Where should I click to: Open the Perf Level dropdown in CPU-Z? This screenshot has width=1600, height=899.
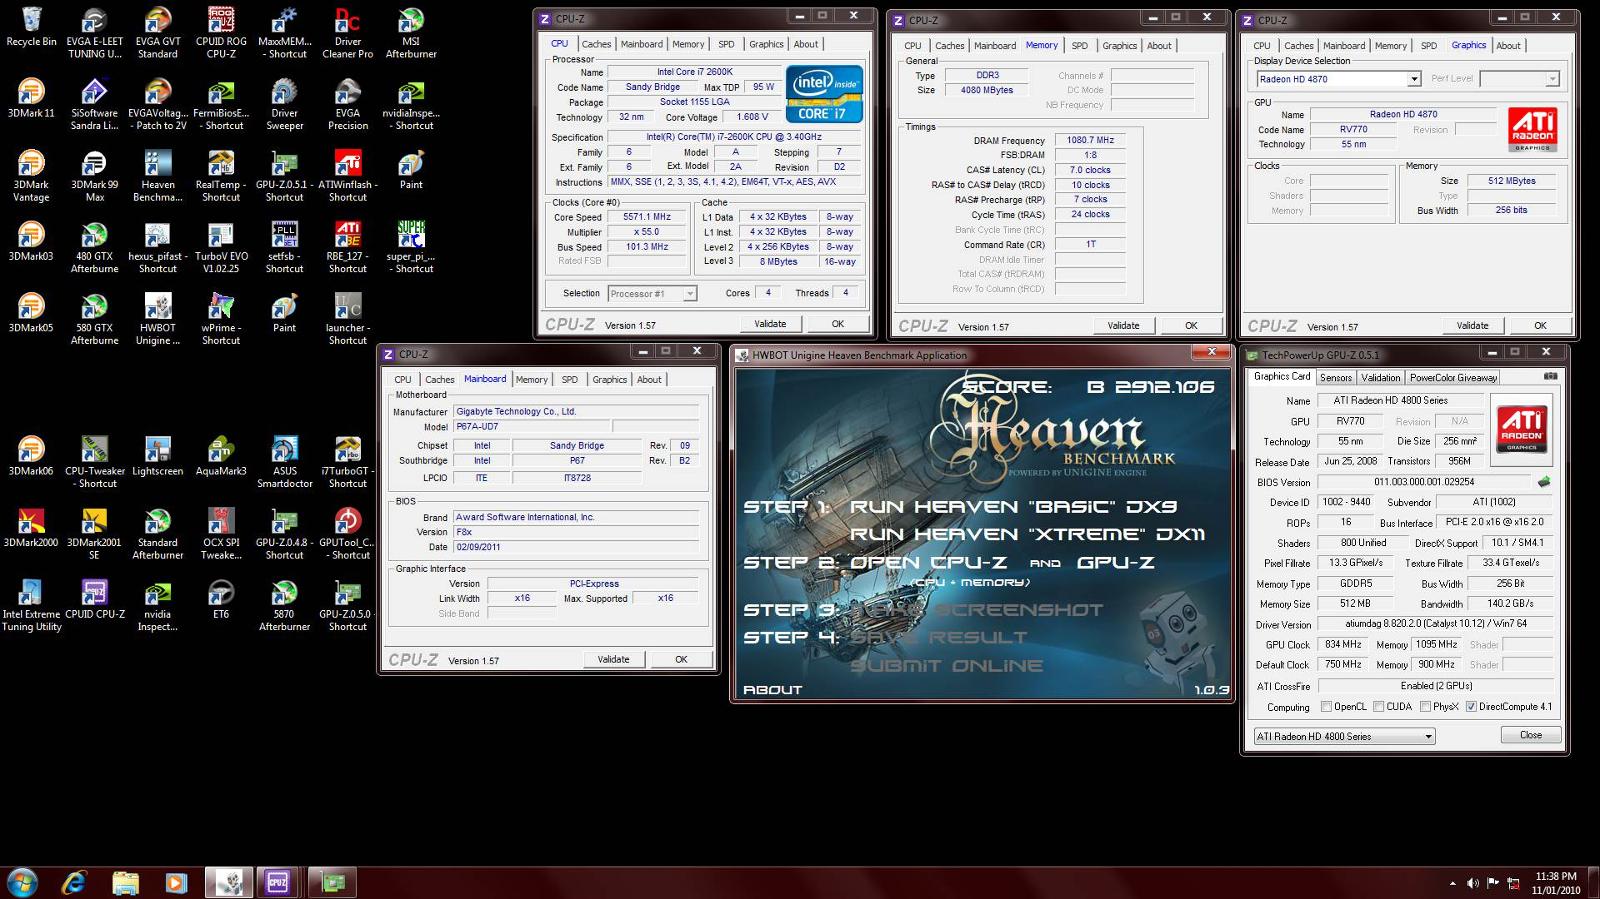(x=1552, y=79)
